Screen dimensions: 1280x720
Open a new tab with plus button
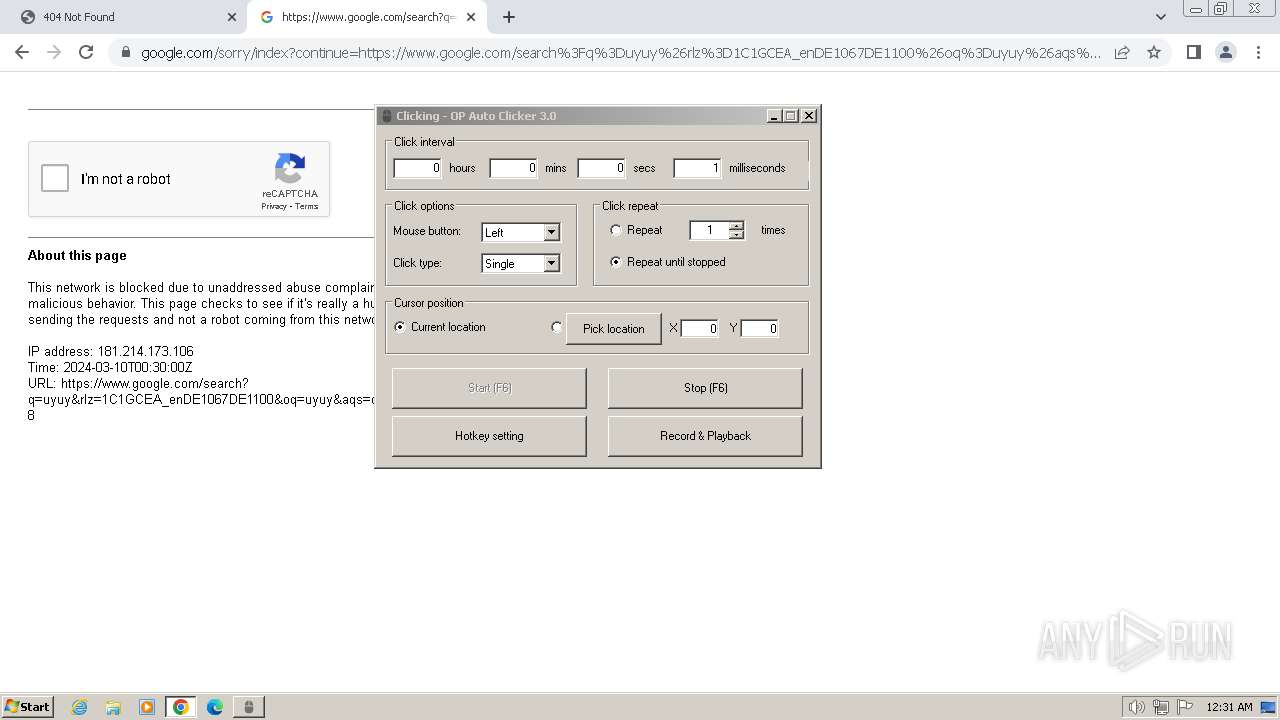point(509,17)
